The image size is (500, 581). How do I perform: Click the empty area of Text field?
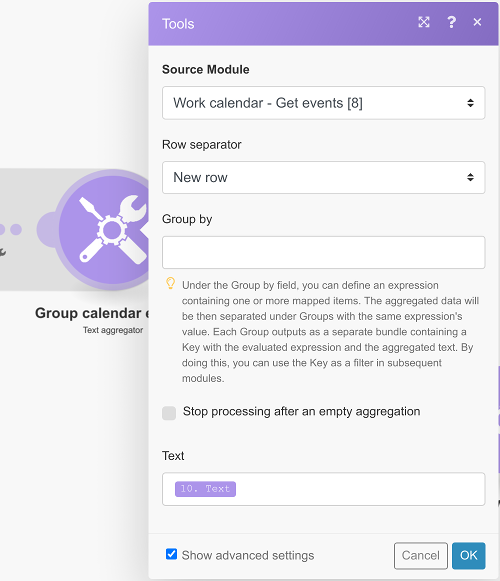(360, 489)
